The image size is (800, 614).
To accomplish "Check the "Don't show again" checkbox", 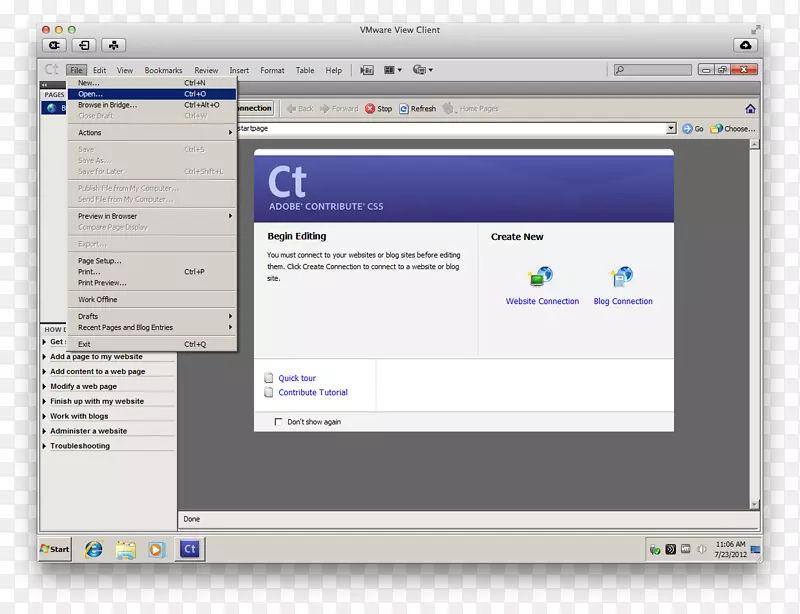I will [279, 422].
